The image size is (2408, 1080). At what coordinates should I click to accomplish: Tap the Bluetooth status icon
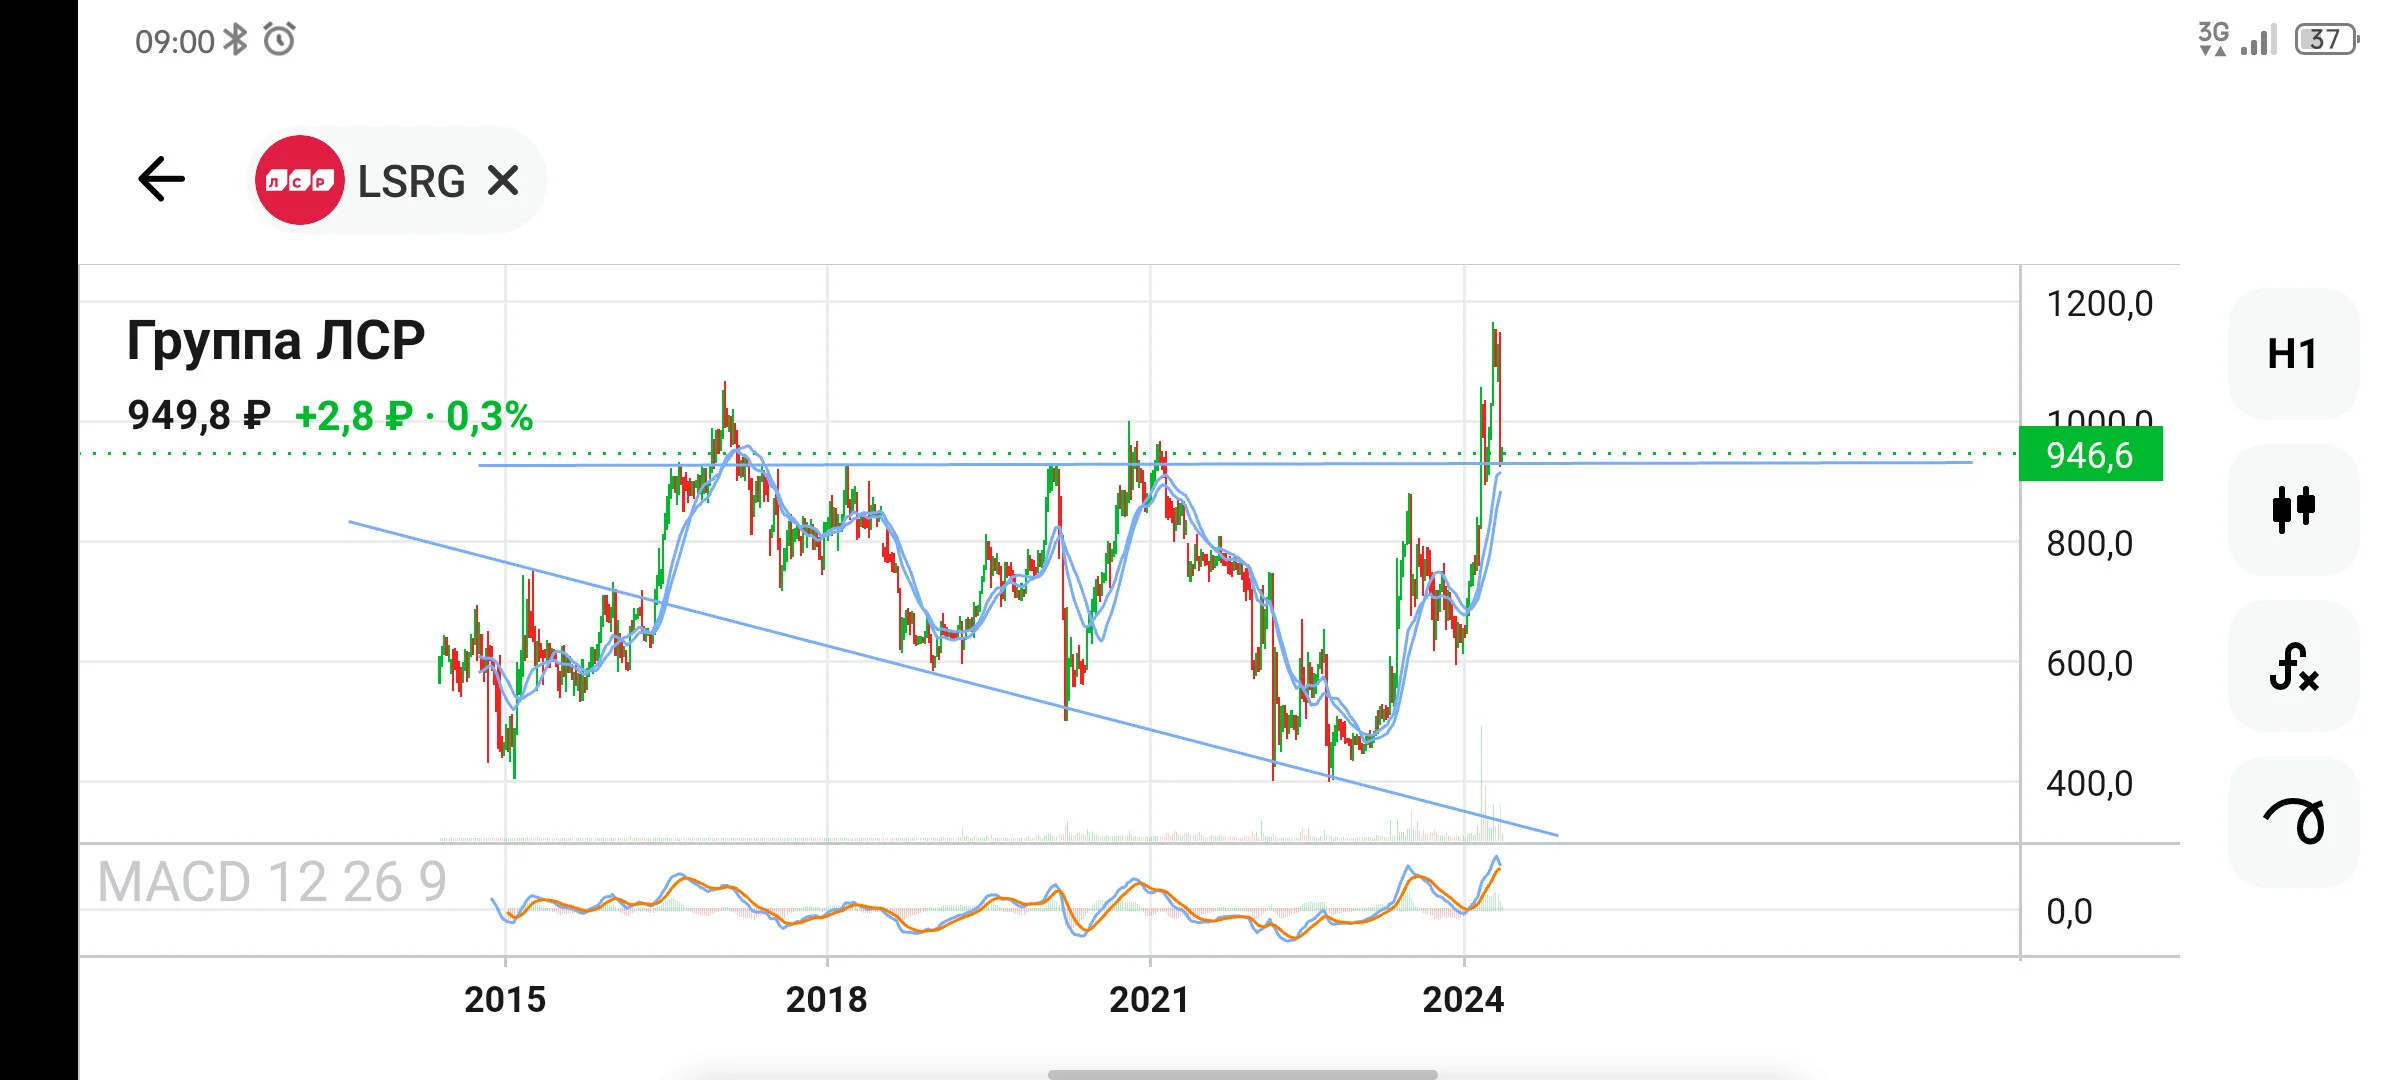[x=236, y=40]
